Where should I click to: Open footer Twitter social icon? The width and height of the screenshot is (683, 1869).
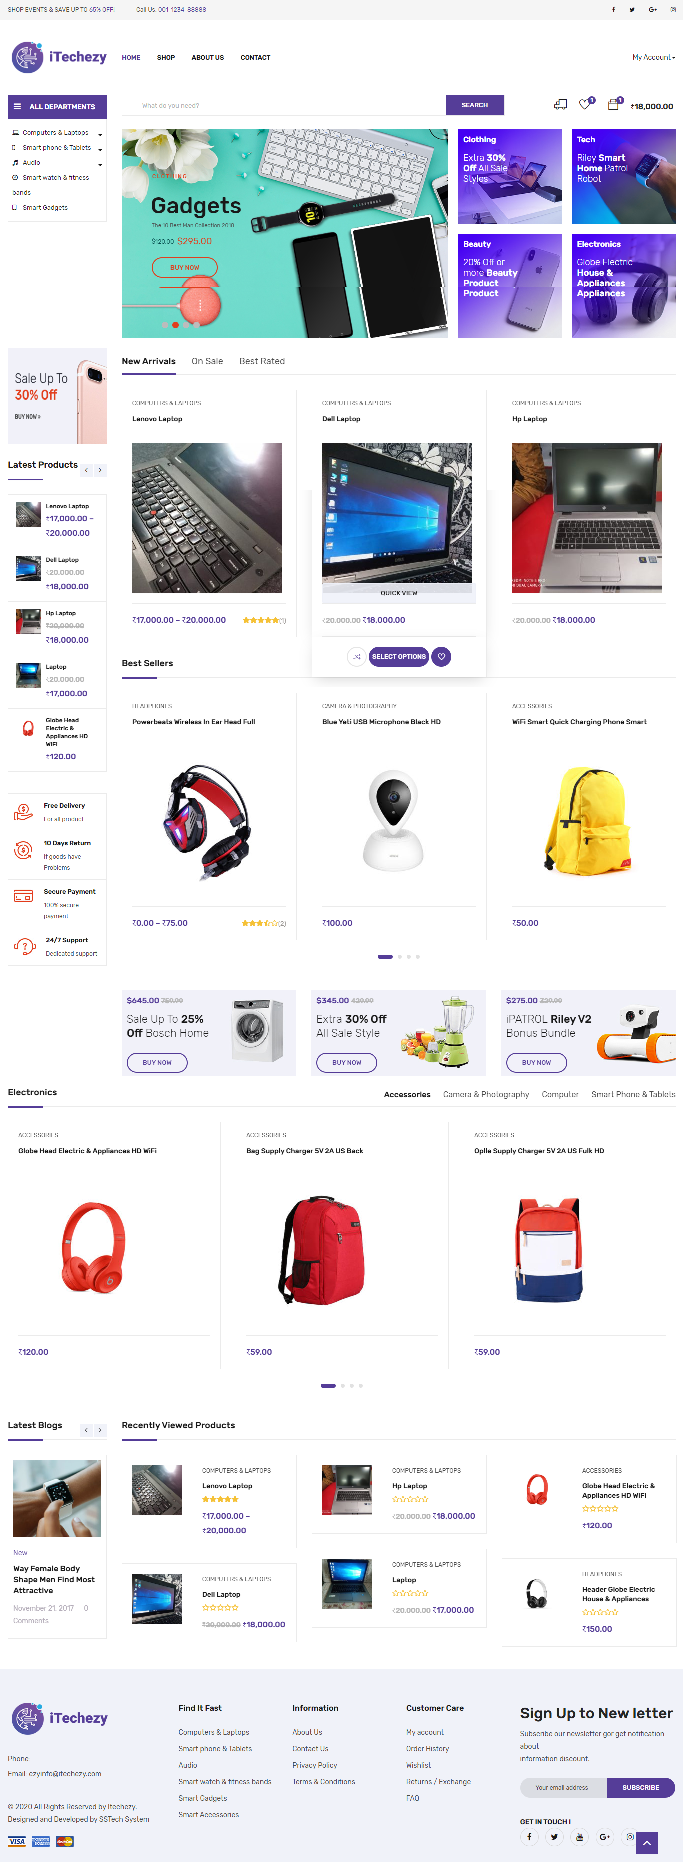point(554,1836)
